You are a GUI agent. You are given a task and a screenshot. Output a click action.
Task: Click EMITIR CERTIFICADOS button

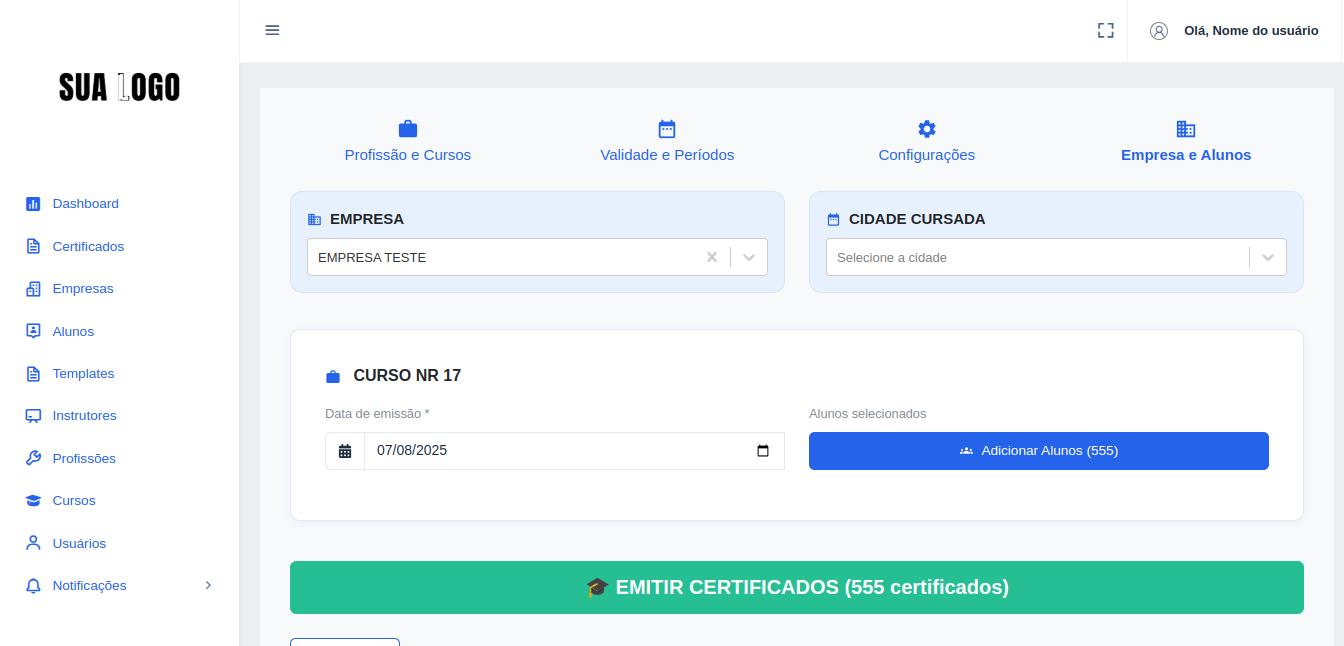pyautogui.click(x=797, y=587)
